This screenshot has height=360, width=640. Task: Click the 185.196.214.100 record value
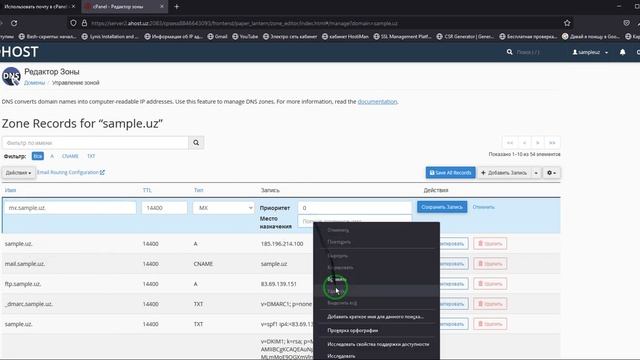coord(282,244)
